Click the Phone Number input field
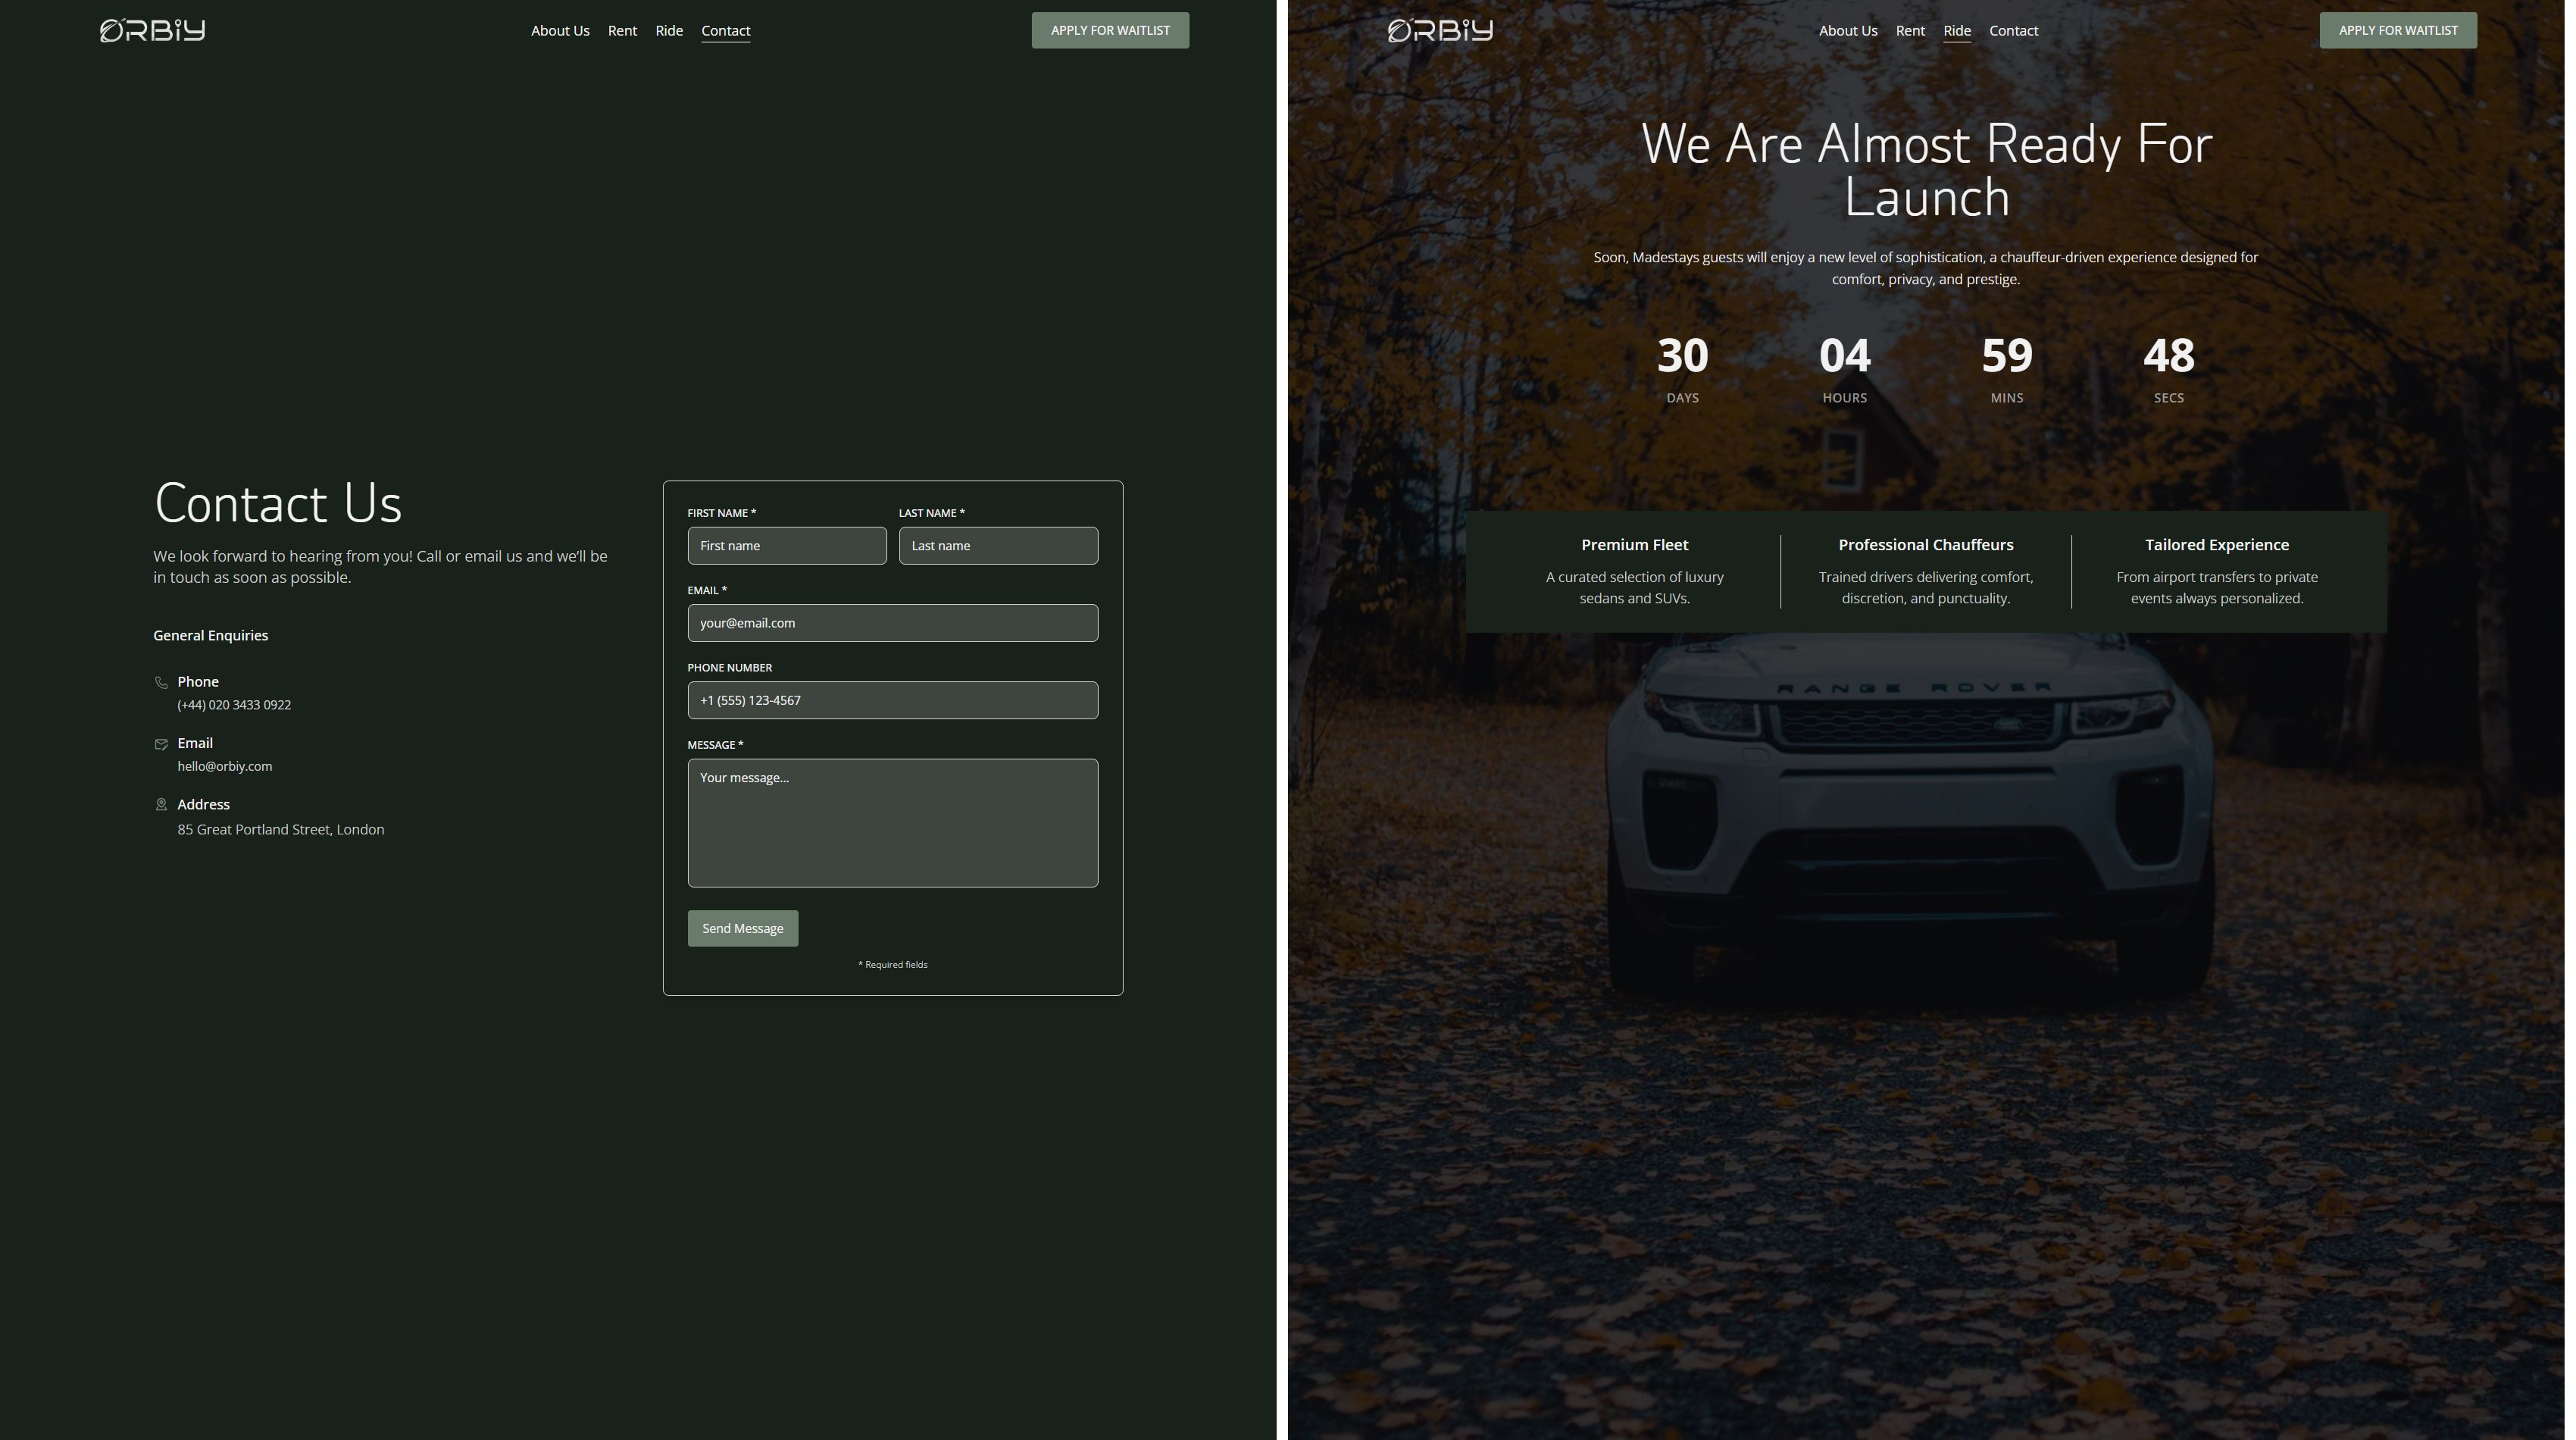The image size is (2576, 1440). pos(892,700)
